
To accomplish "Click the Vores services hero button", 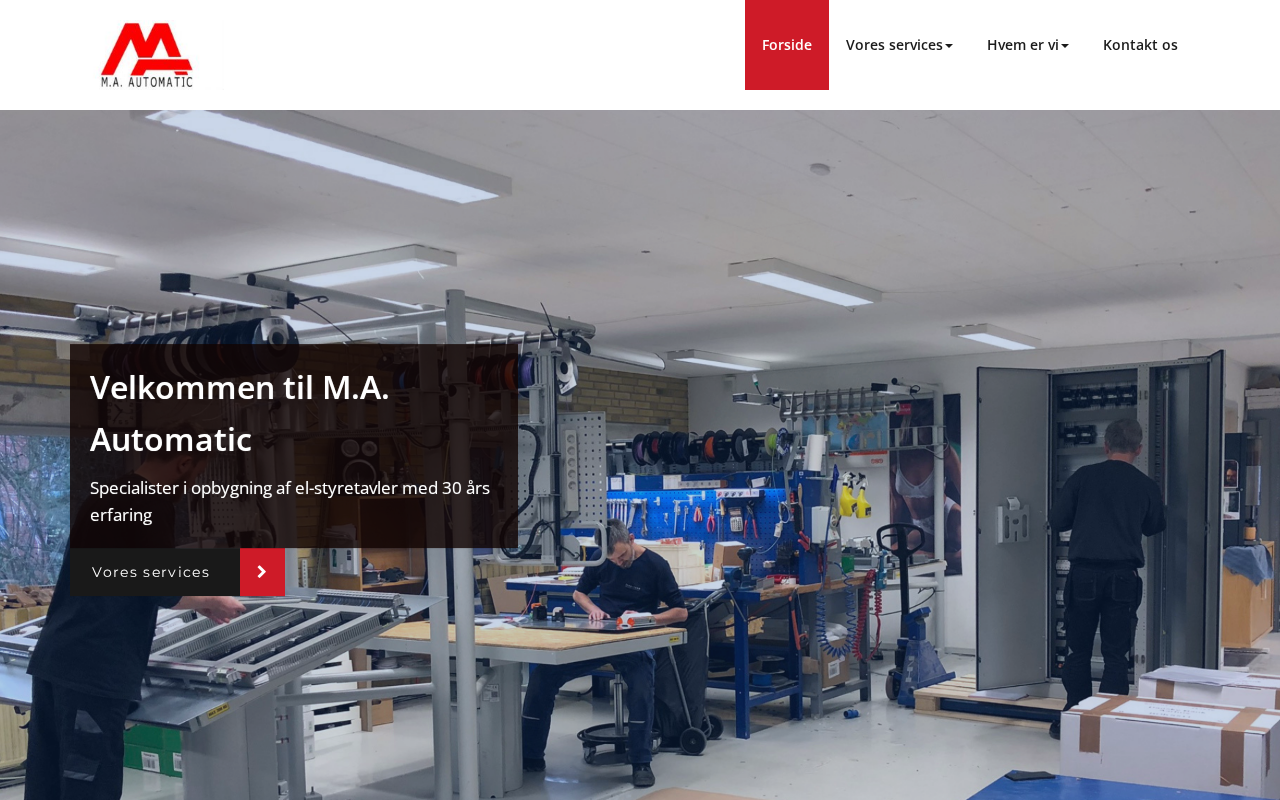I will (178, 572).
